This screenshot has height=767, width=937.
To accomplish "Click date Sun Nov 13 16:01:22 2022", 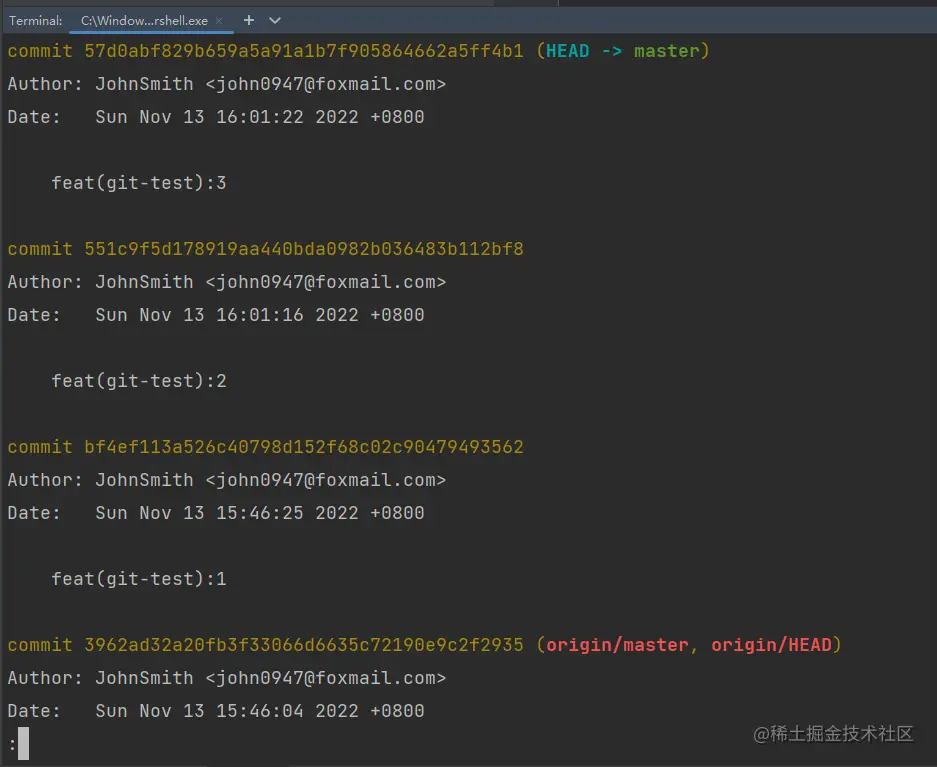I will 227,116.
